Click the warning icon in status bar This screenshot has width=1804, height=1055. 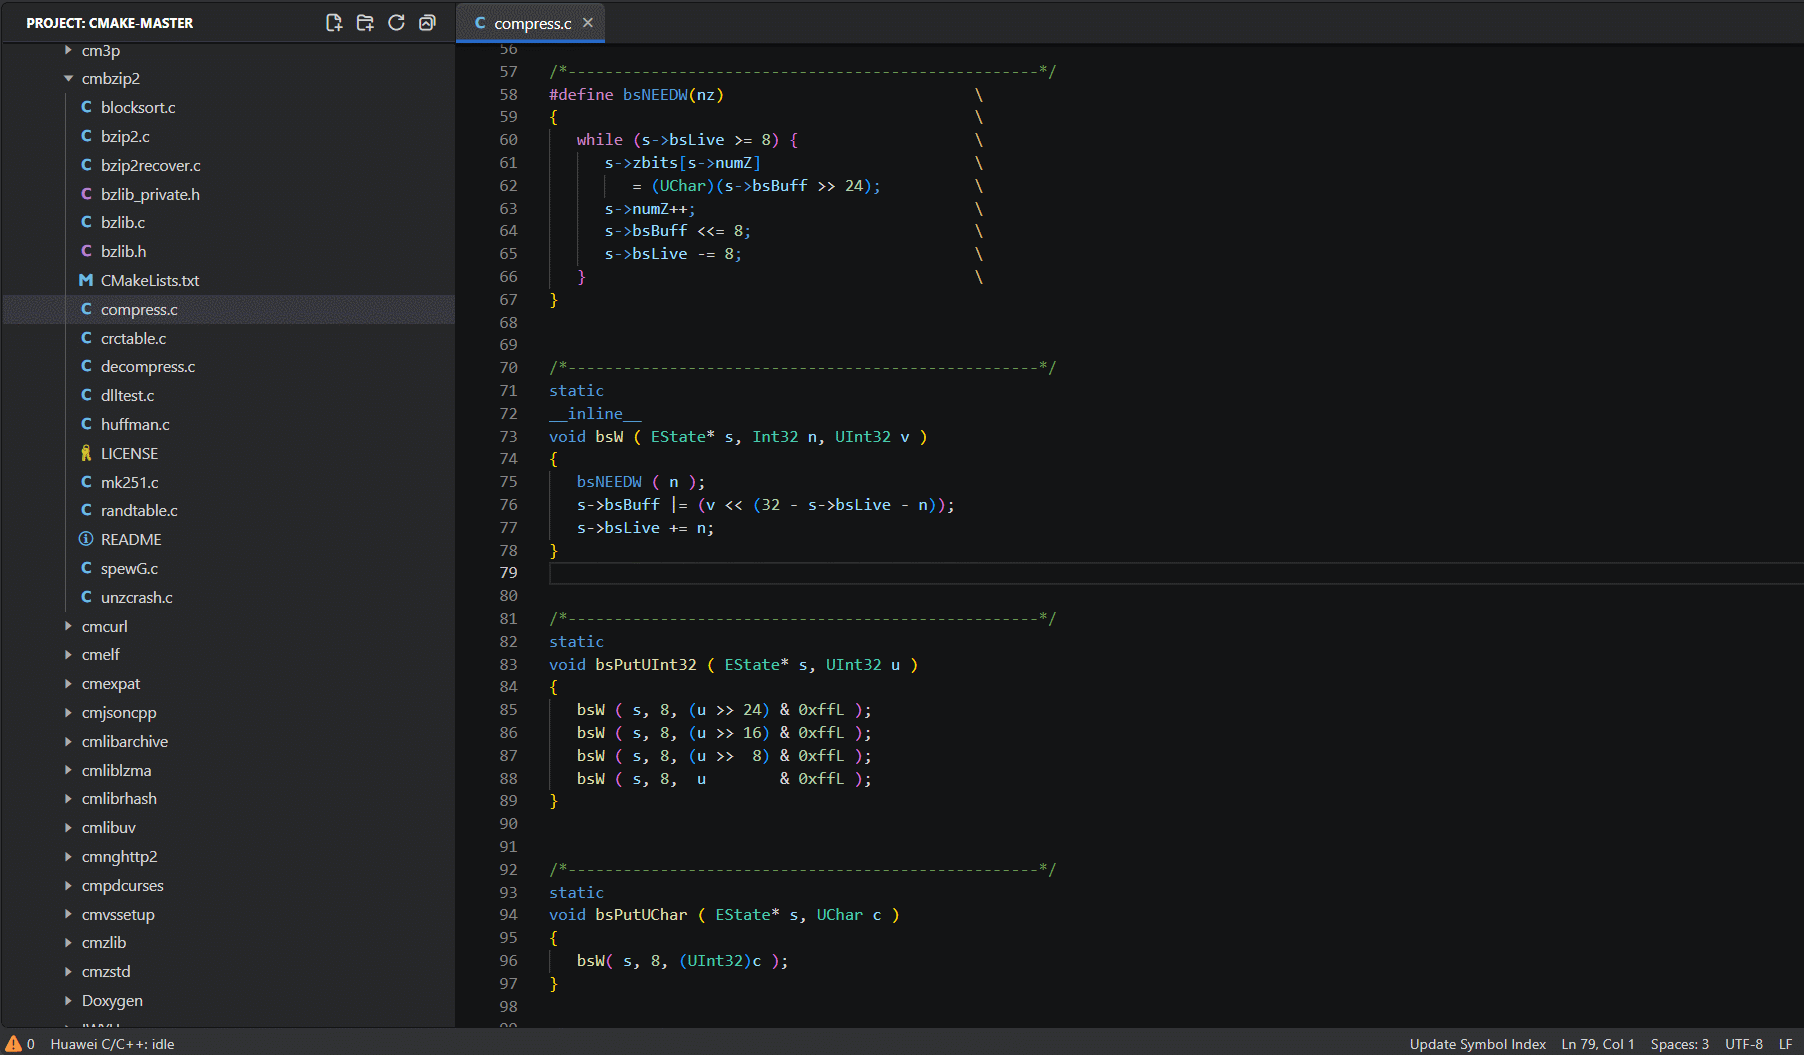click(x=13, y=1043)
